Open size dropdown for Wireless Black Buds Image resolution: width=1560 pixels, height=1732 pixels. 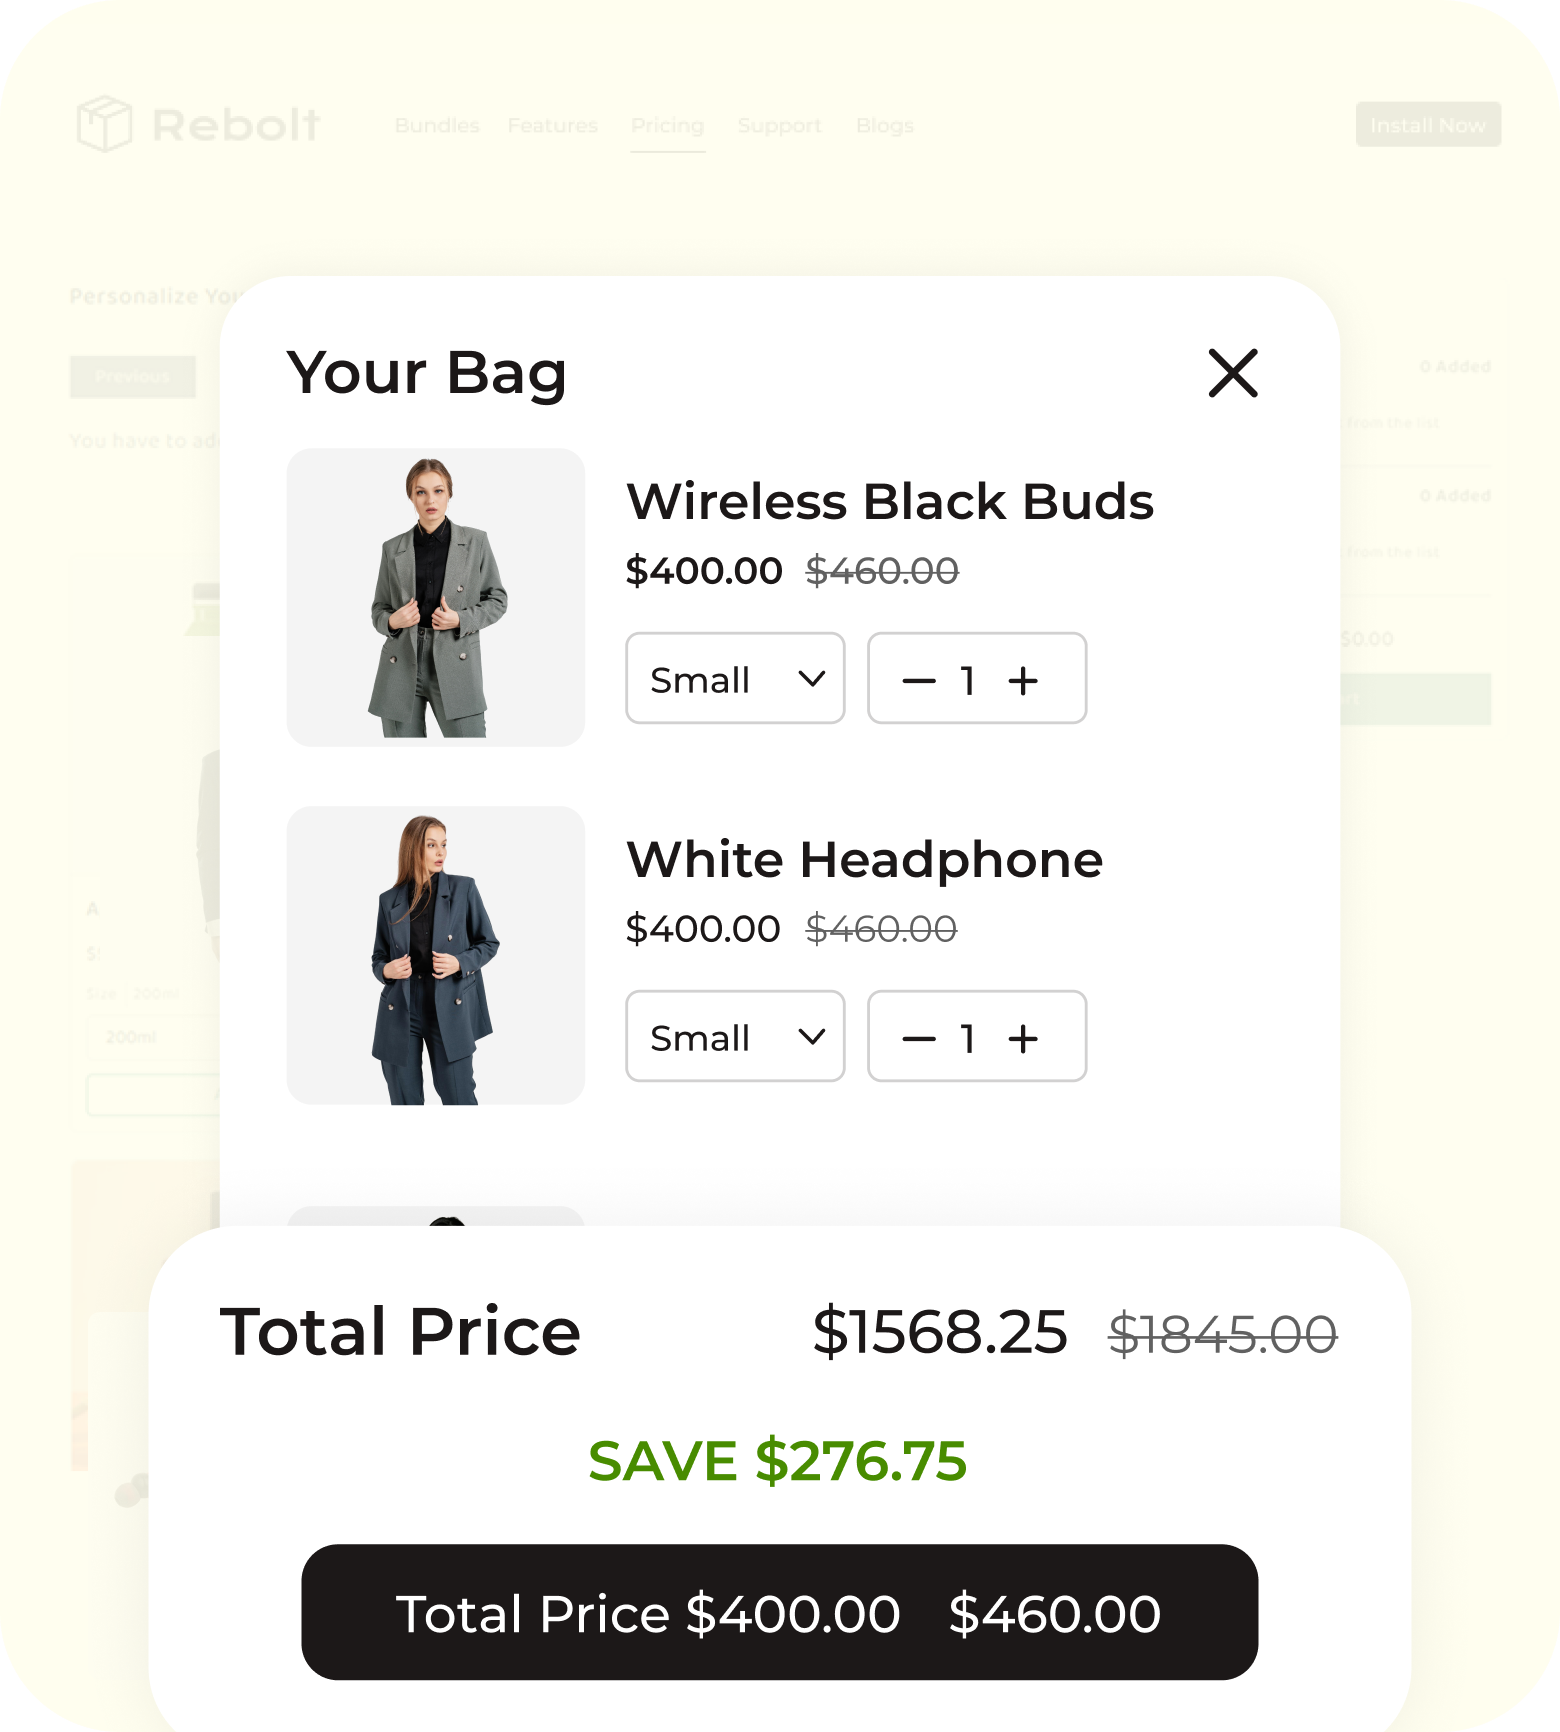pos(735,679)
